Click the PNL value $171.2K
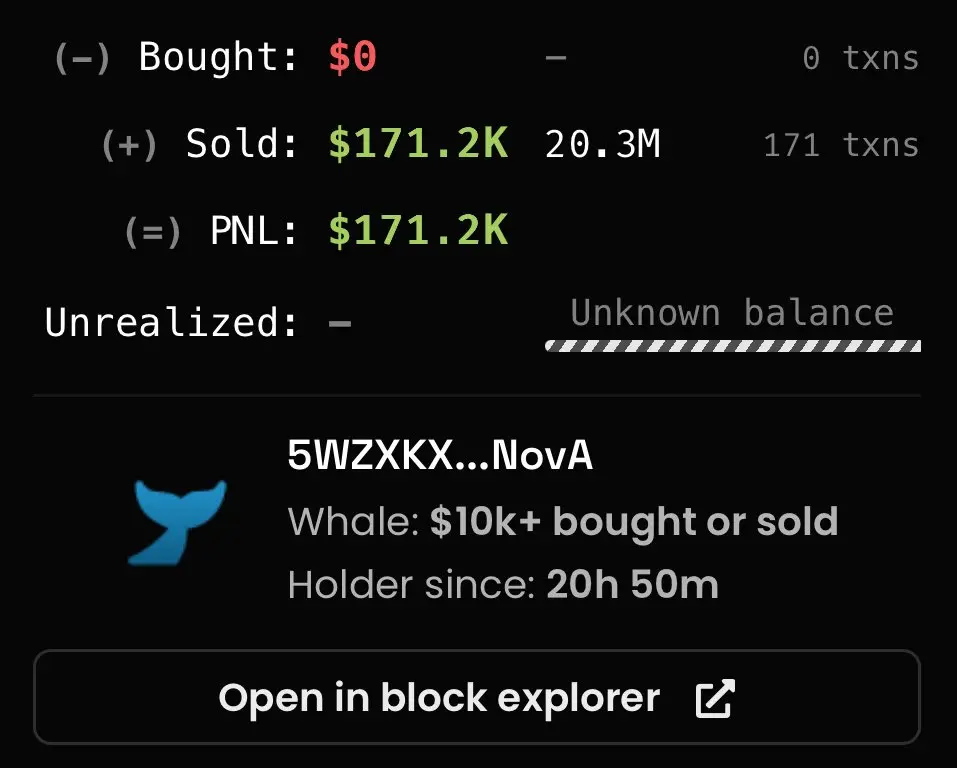957x768 pixels. 418,232
